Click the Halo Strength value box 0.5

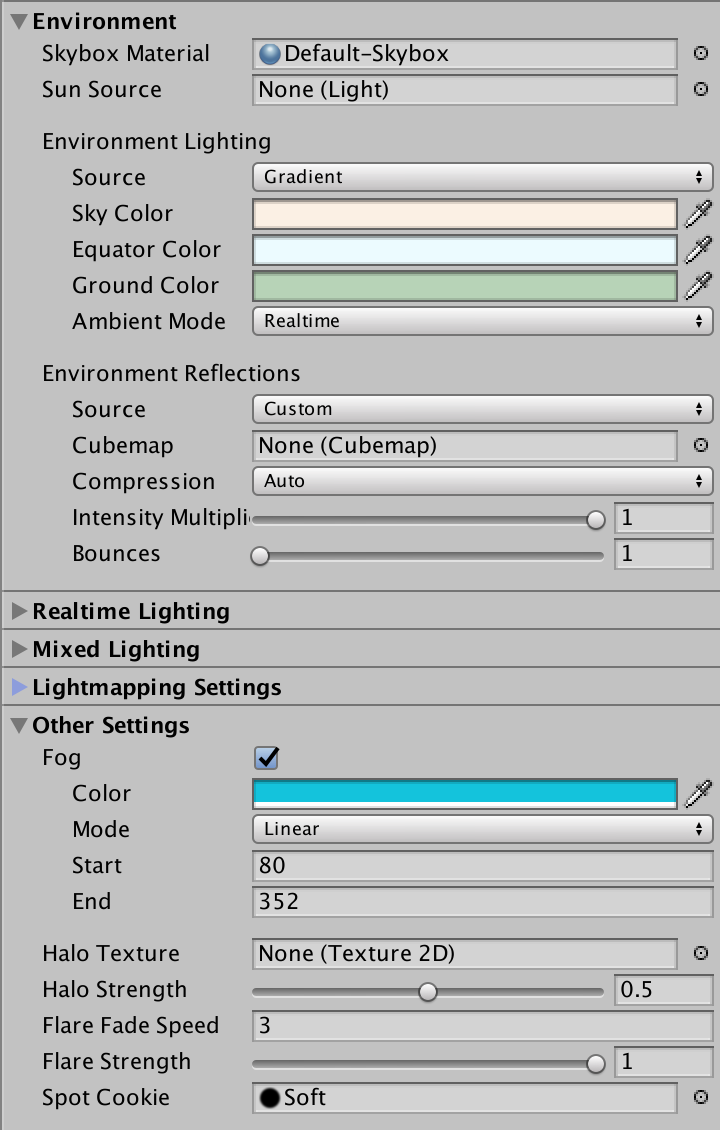click(x=663, y=989)
